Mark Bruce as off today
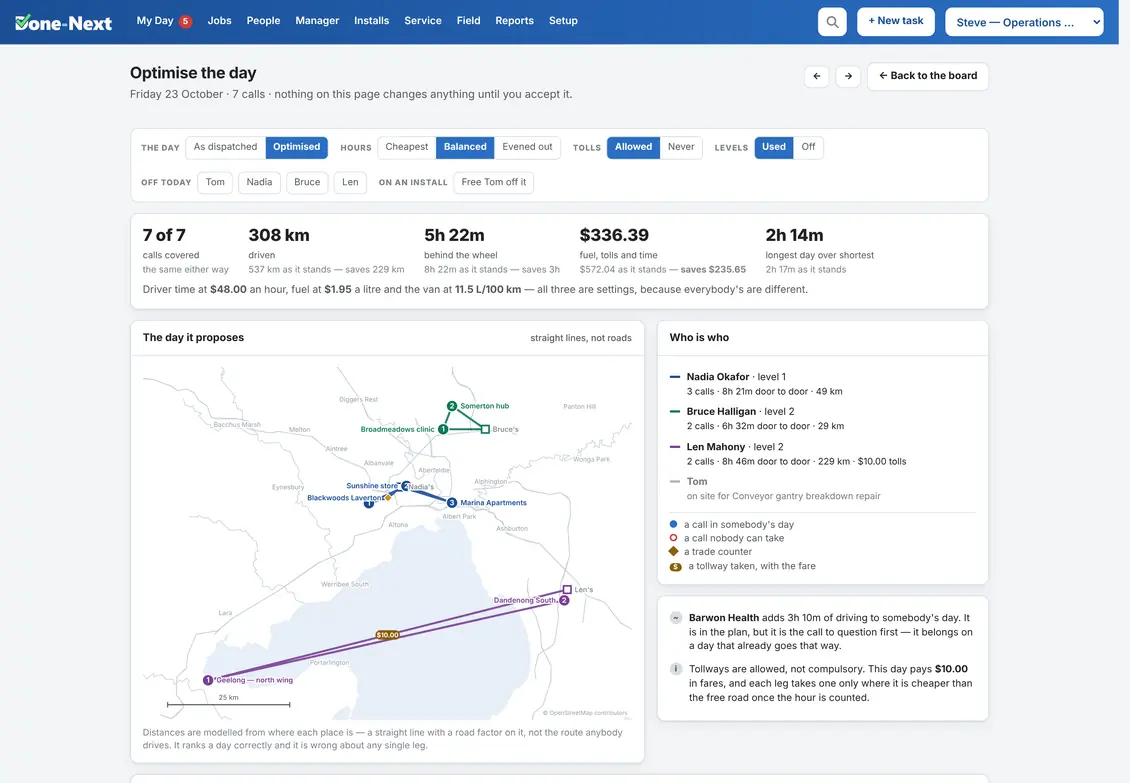The width and height of the screenshot is (1130, 783). tap(307, 182)
